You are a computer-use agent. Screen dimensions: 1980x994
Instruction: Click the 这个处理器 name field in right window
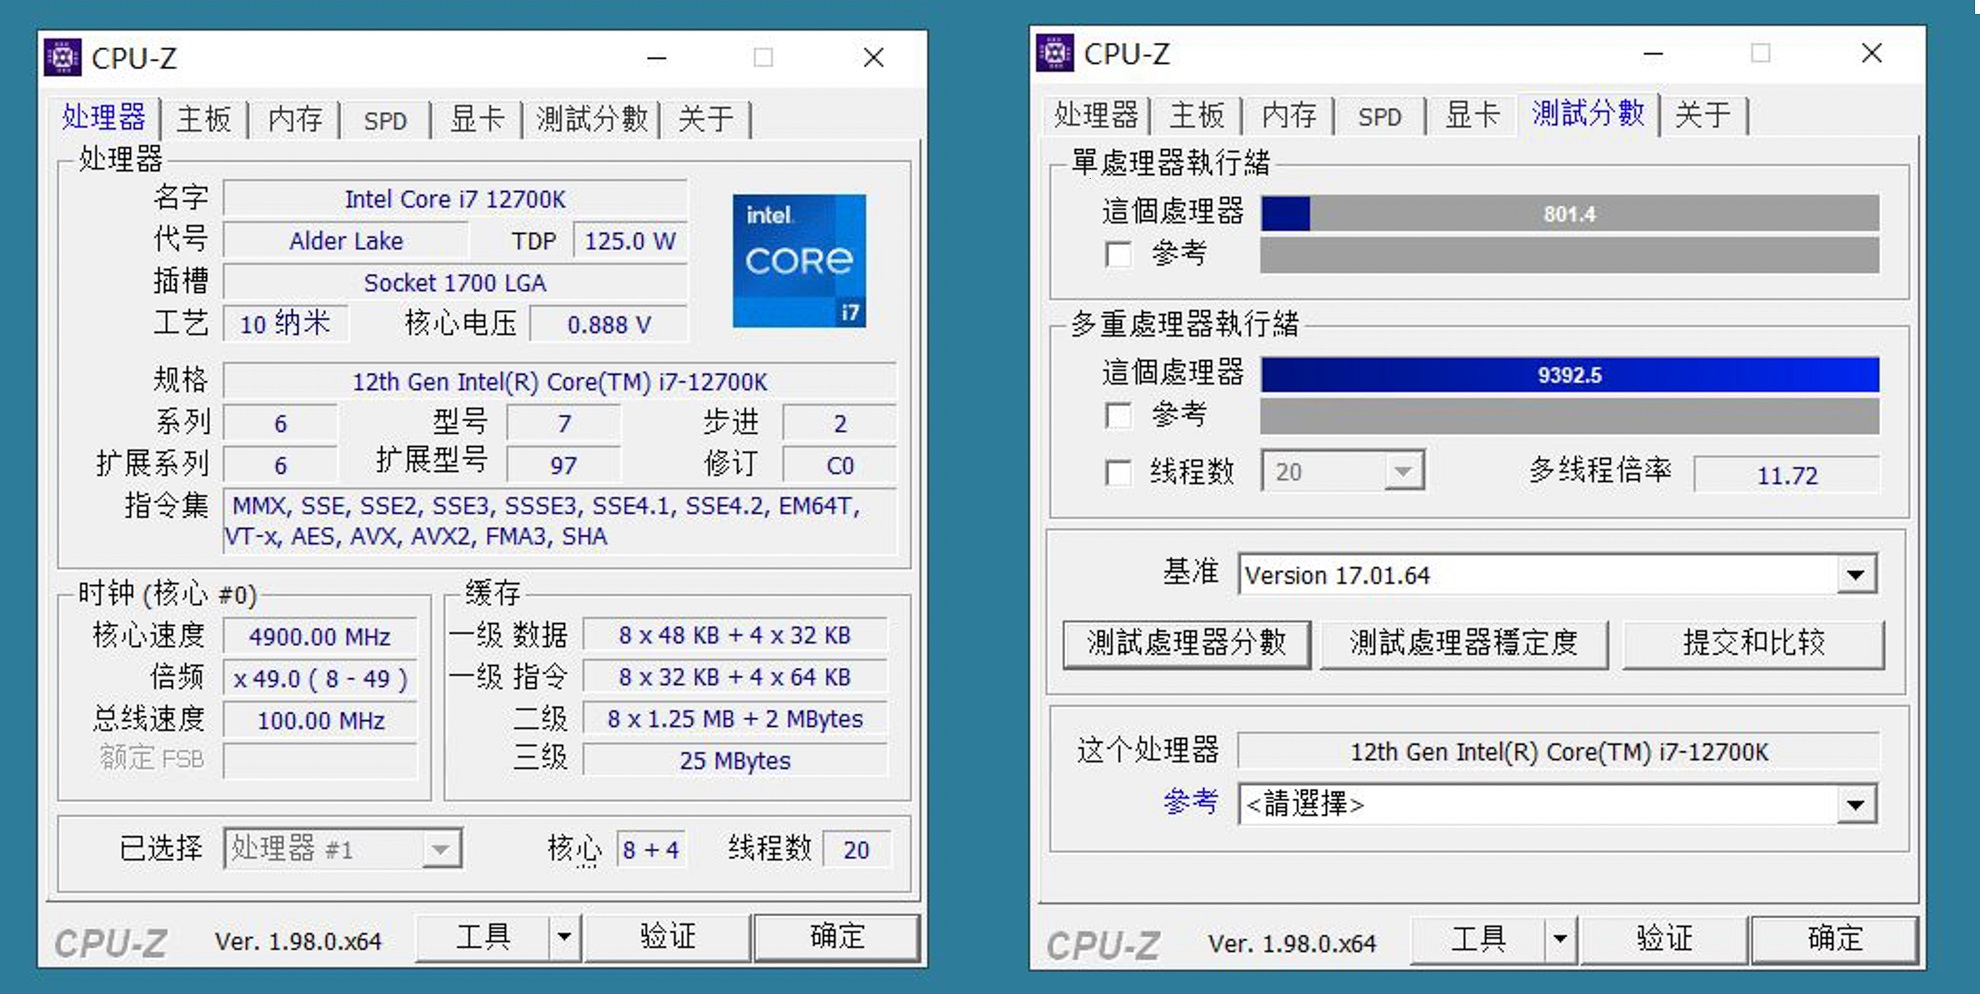(x=1559, y=752)
